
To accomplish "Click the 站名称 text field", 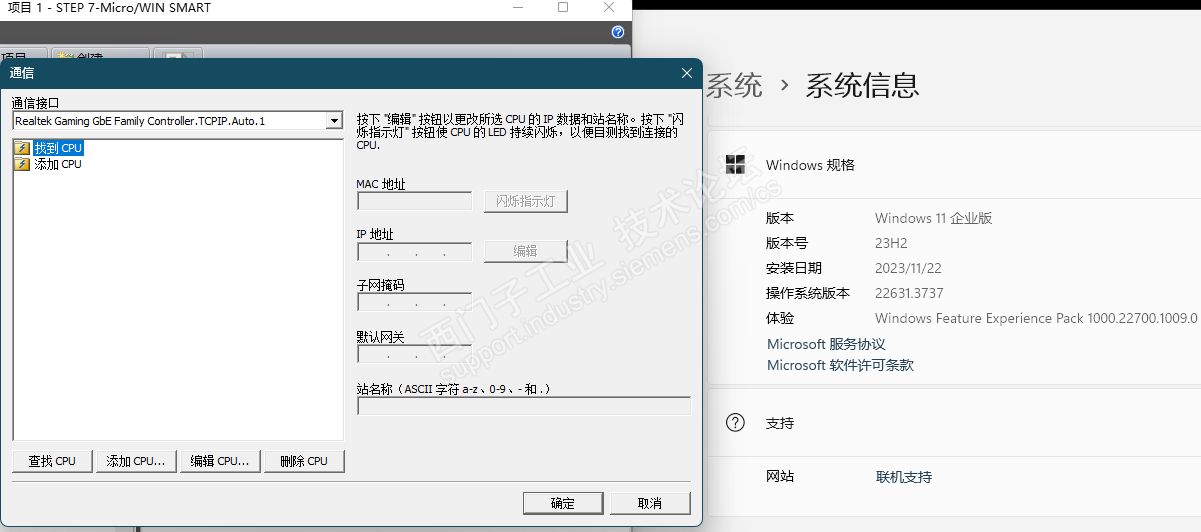I will point(524,406).
